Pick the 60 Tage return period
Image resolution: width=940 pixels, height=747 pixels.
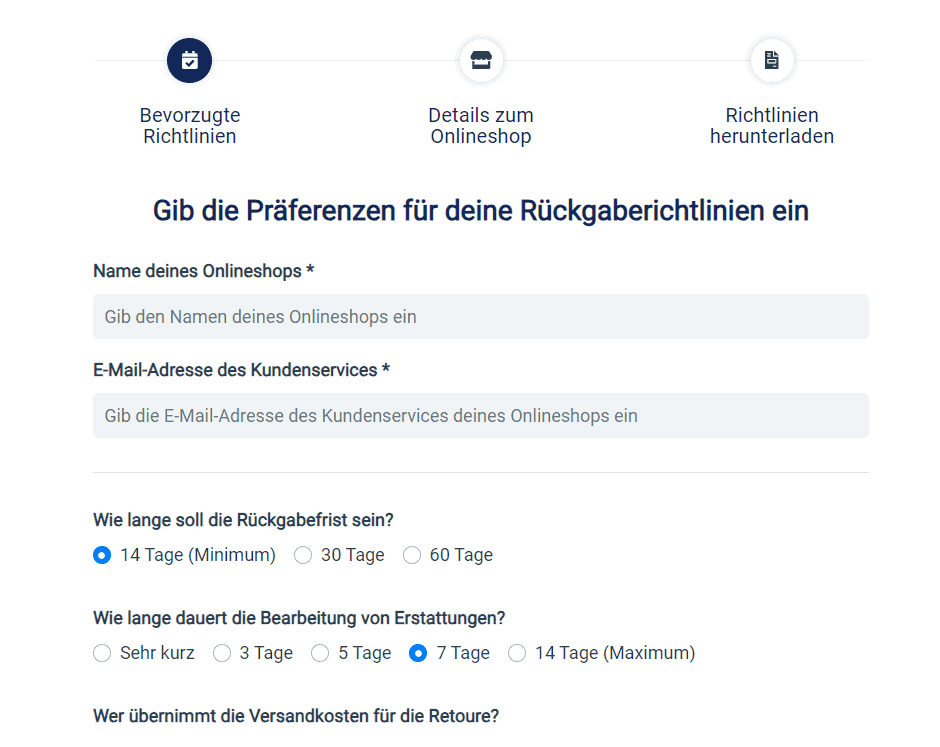[x=412, y=554]
